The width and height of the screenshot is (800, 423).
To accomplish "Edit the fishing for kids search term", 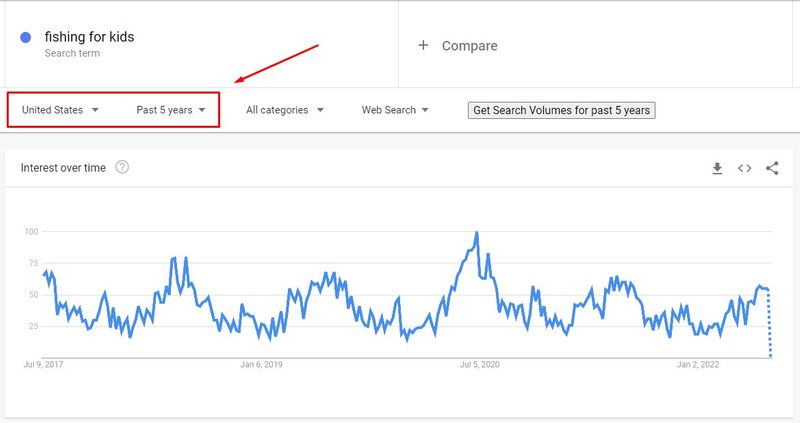I will [89, 37].
